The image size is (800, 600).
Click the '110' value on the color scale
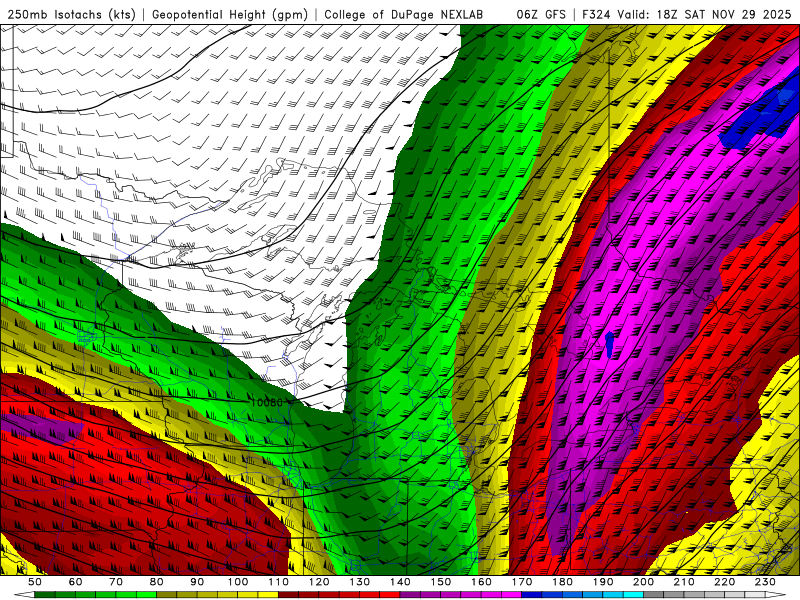pos(279,582)
